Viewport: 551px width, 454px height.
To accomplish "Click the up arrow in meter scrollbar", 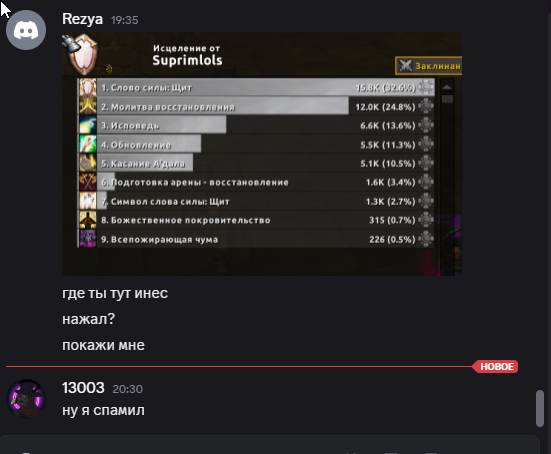I will [x=447, y=87].
